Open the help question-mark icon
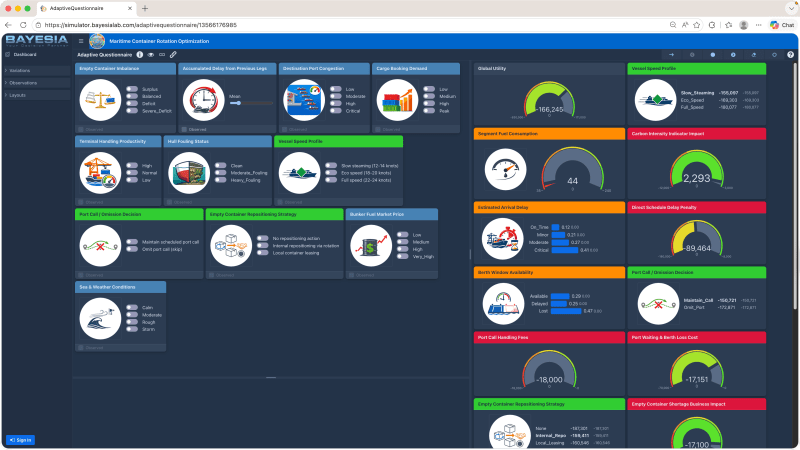This screenshot has height=450, width=800. (790, 55)
